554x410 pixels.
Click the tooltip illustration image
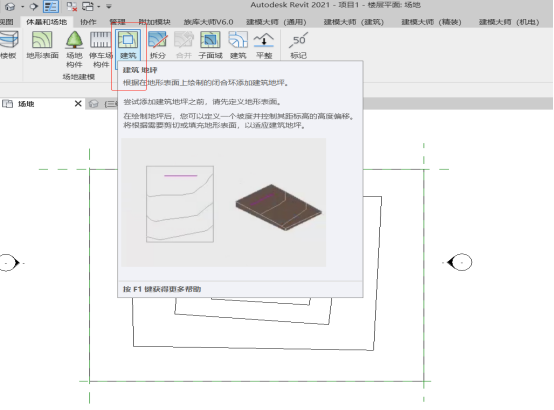tap(223, 202)
